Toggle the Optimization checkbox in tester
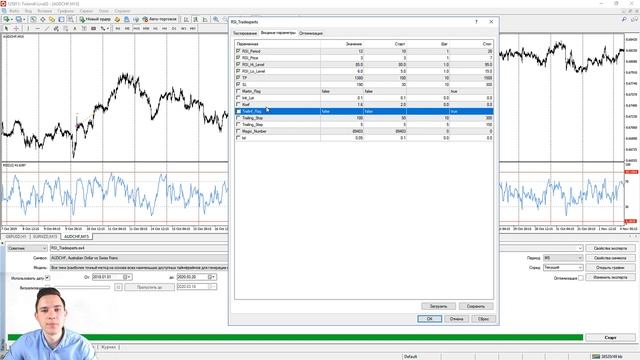The width and height of the screenshot is (640, 360). tap(580, 278)
